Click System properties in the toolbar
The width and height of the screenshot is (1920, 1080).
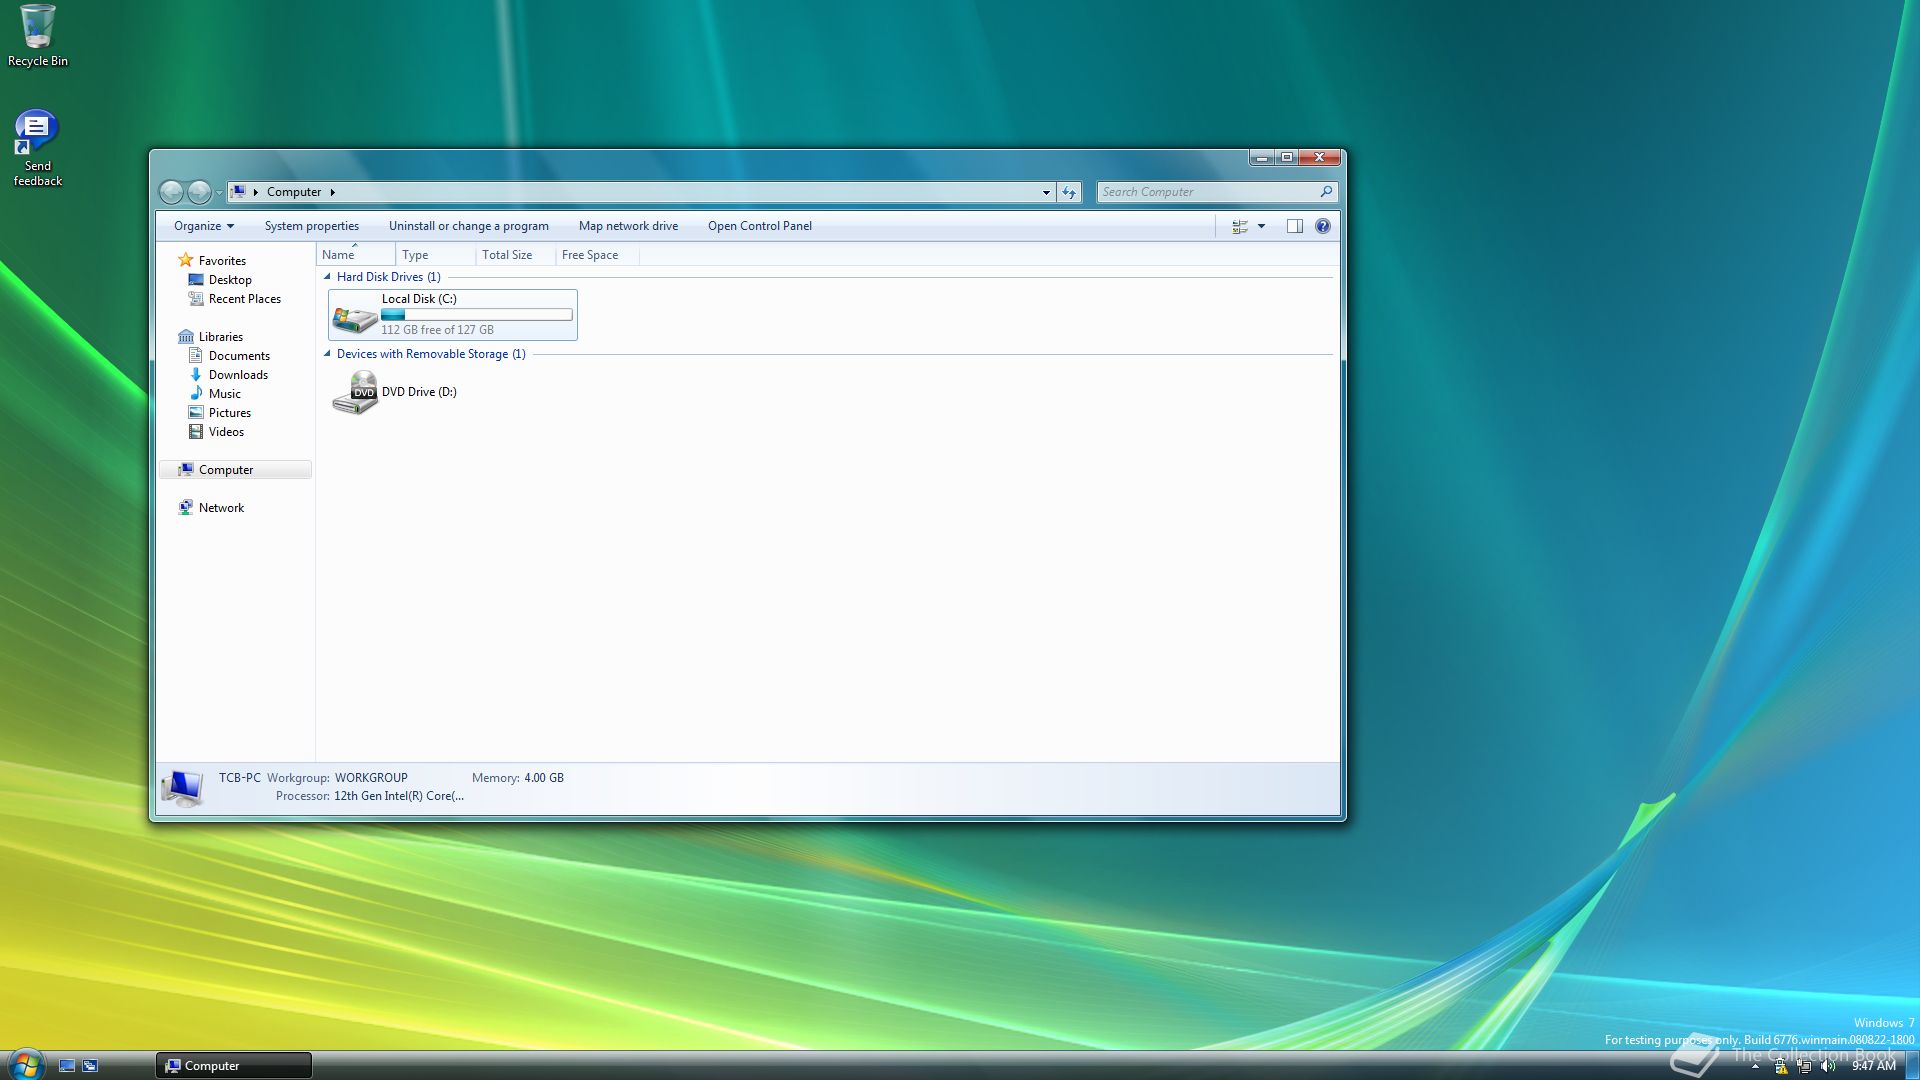[312, 226]
